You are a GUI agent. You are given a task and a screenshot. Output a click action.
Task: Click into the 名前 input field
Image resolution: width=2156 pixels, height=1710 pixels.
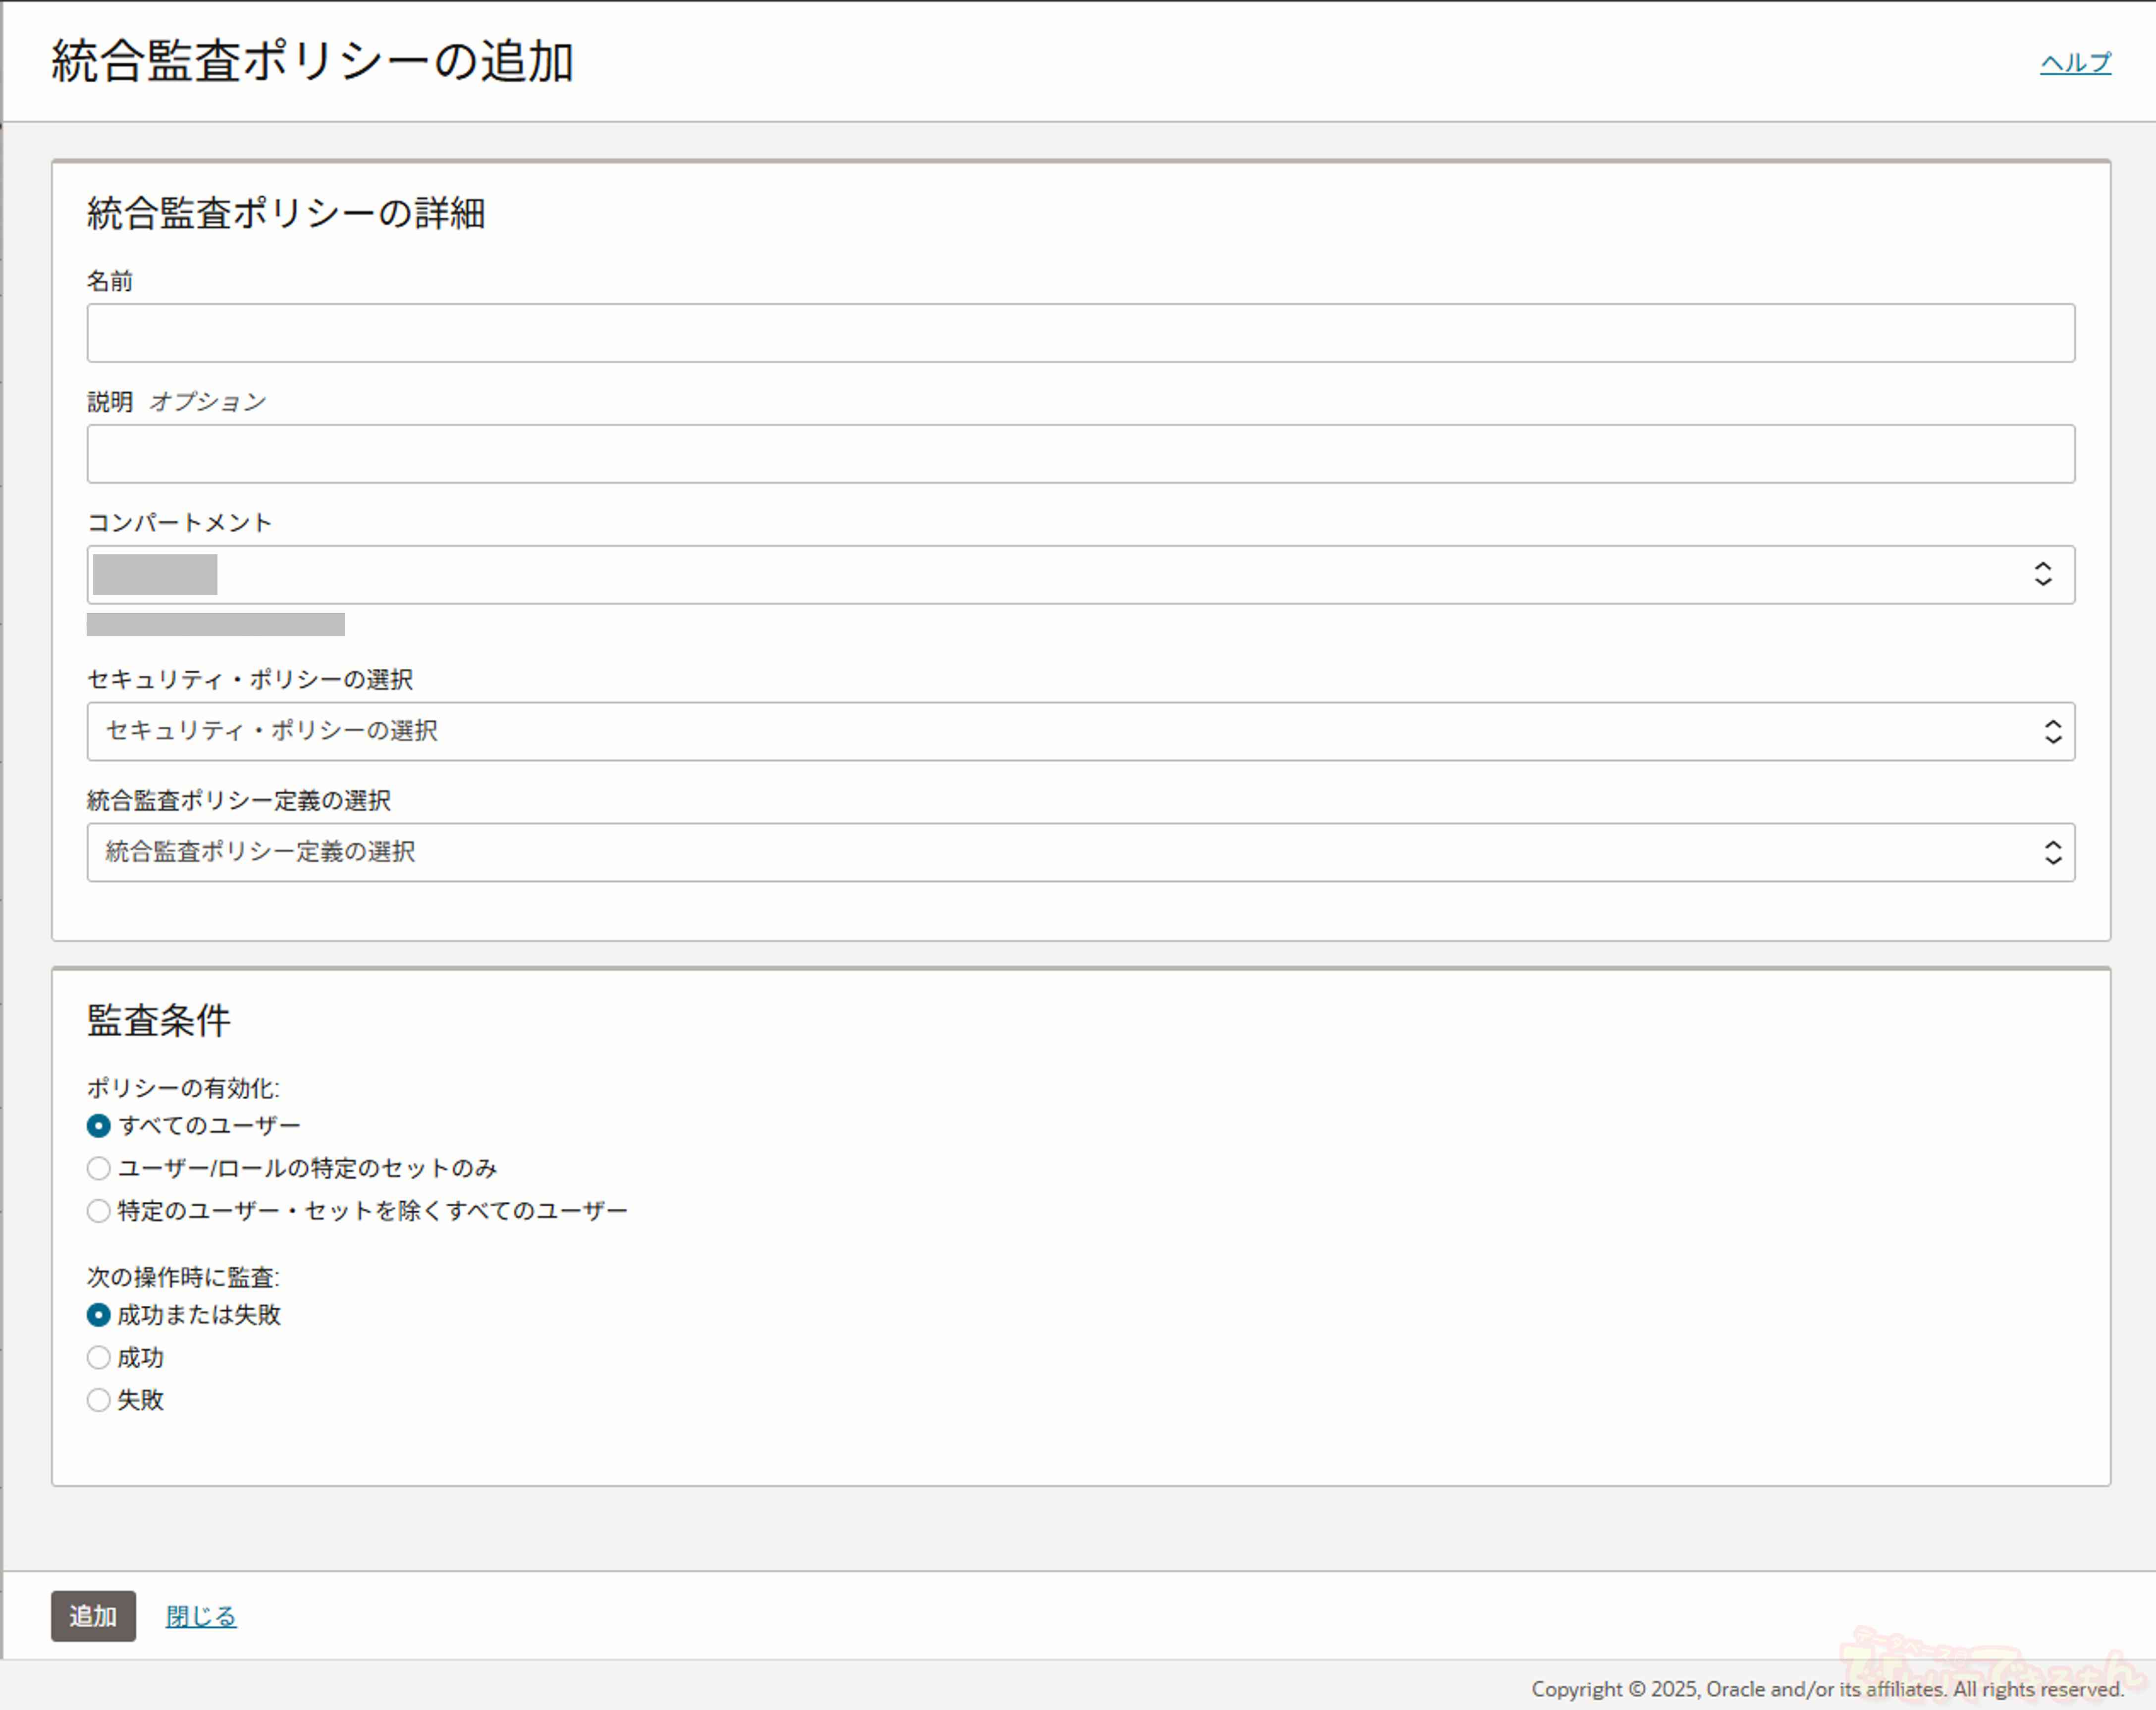pyautogui.click(x=1080, y=333)
